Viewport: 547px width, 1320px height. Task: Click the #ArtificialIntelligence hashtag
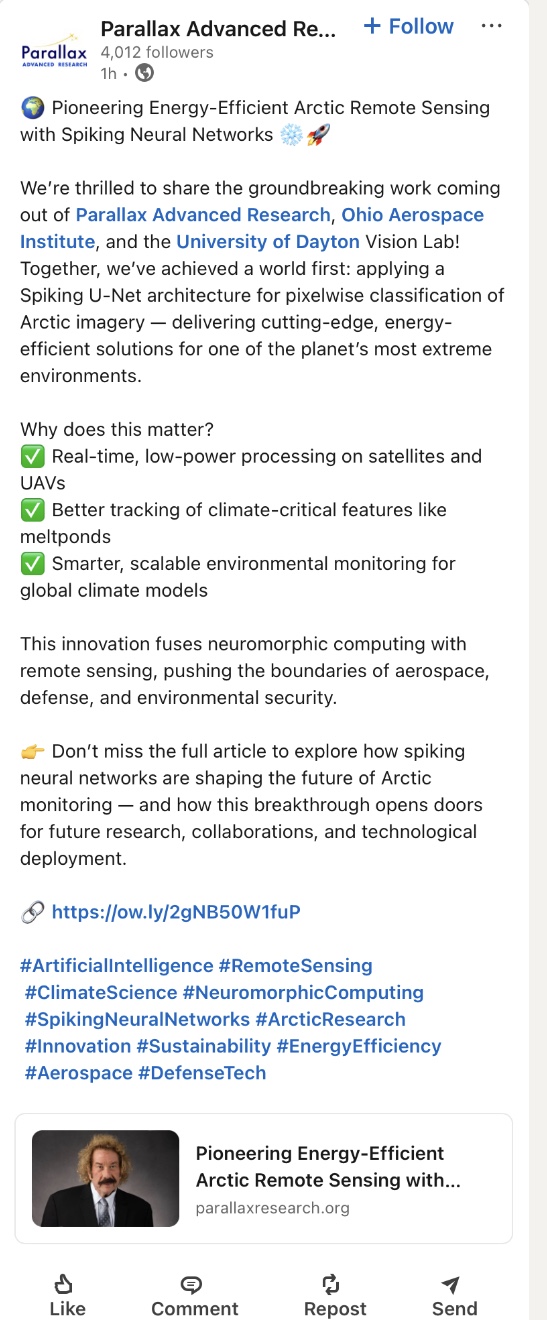pos(117,965)
